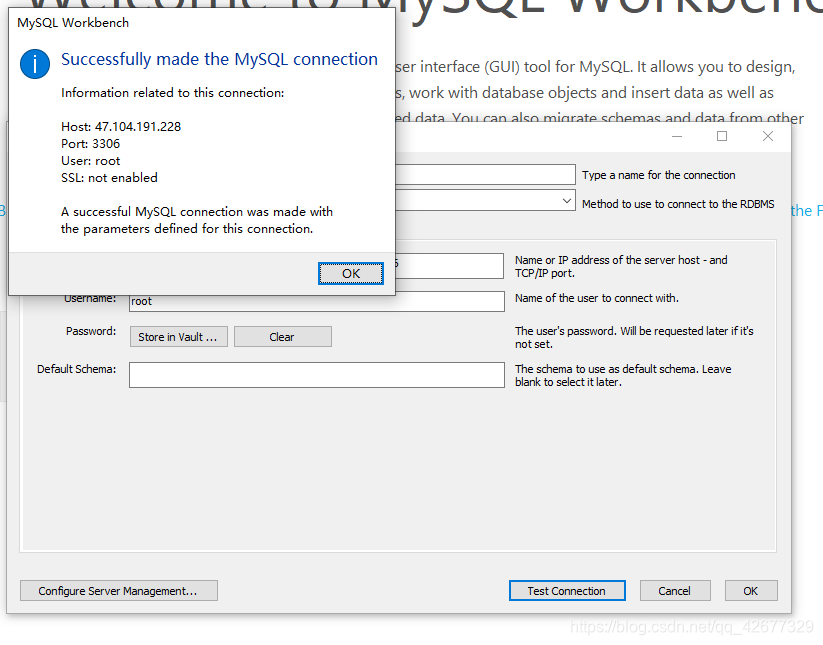Click the hostname input field
823x645 pixels.
point(449,266)
